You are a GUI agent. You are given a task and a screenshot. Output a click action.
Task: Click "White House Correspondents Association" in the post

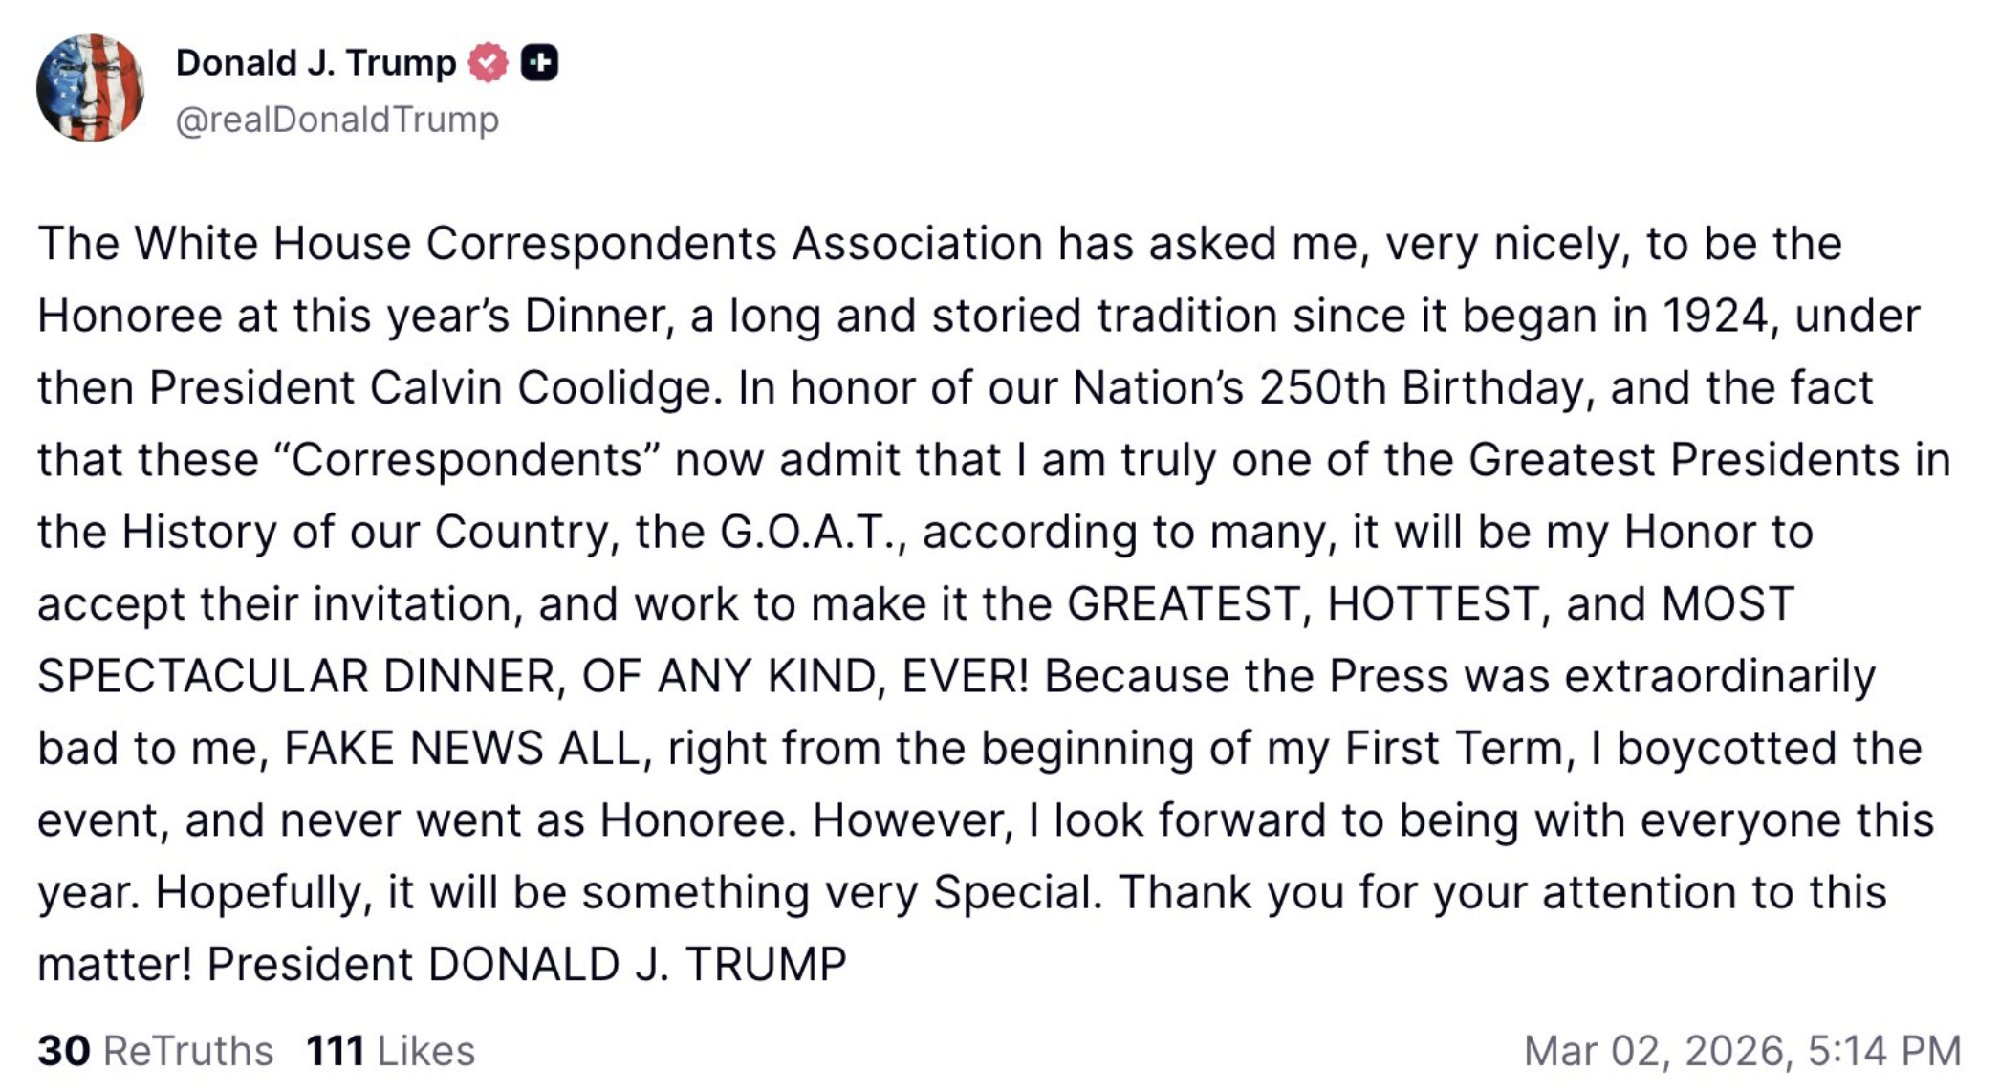(x=588, y=244)
